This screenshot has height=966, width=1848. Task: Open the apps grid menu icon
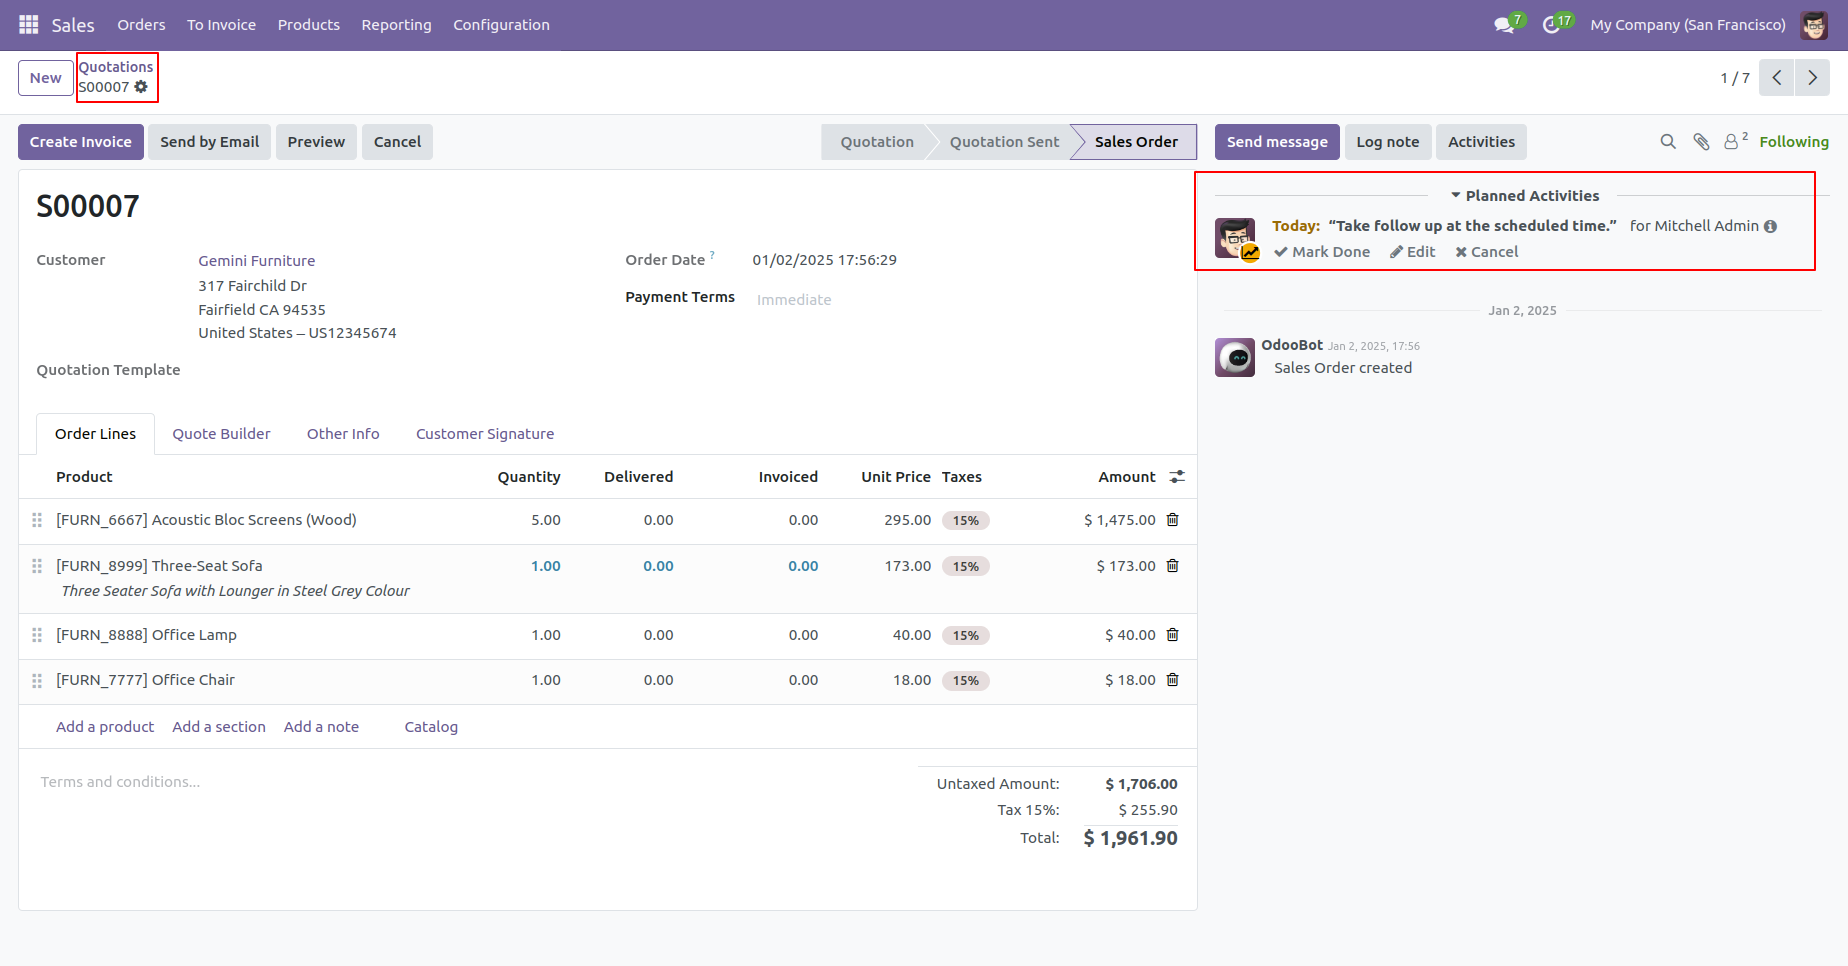point(29,25)
